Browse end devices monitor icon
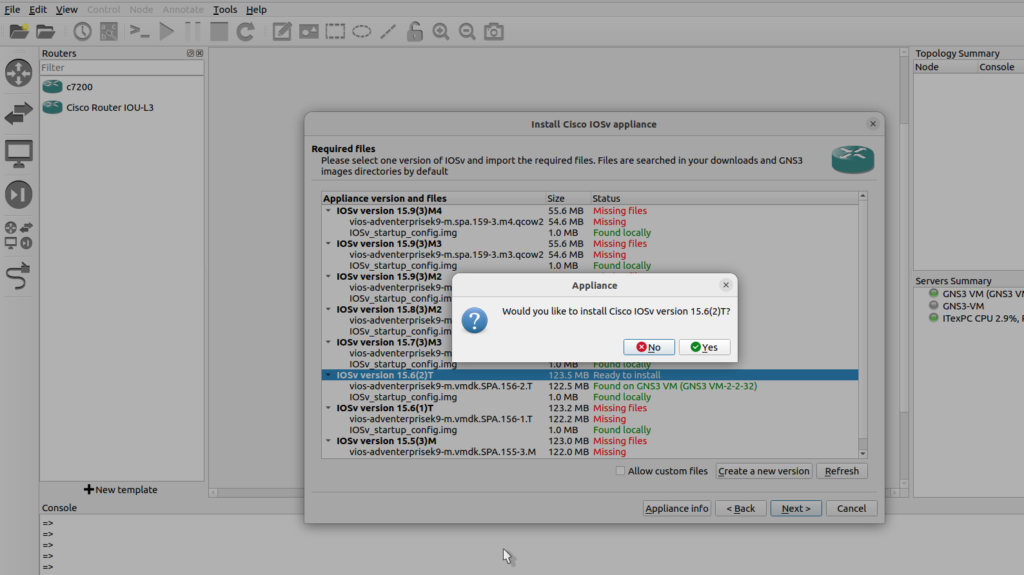 pyautogui.click(x=18, y=153)
